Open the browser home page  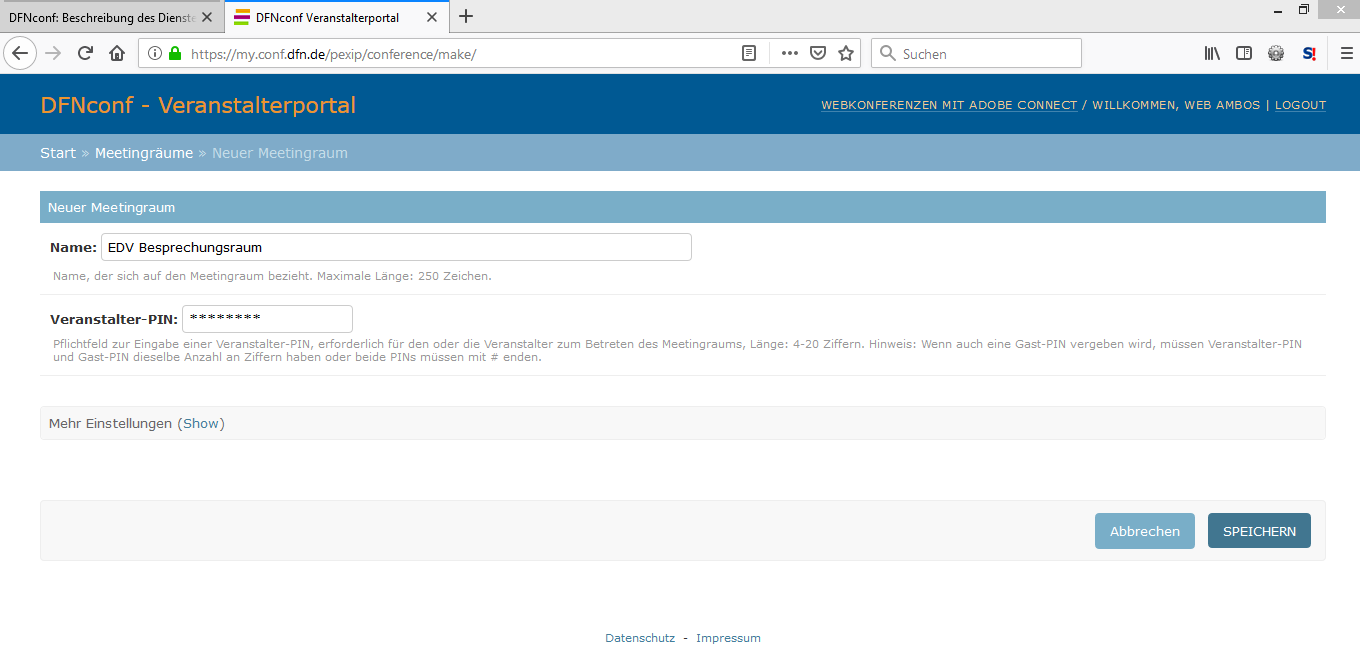(117, 54)
